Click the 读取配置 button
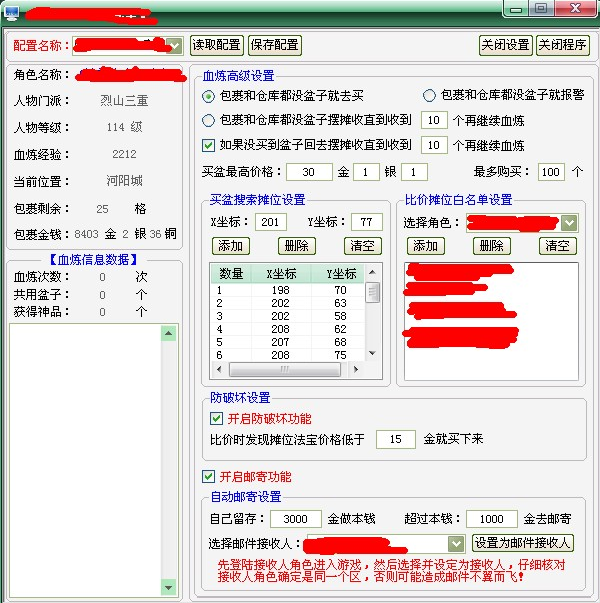Viewport: 600px width, 603px height. coord(216,45)
